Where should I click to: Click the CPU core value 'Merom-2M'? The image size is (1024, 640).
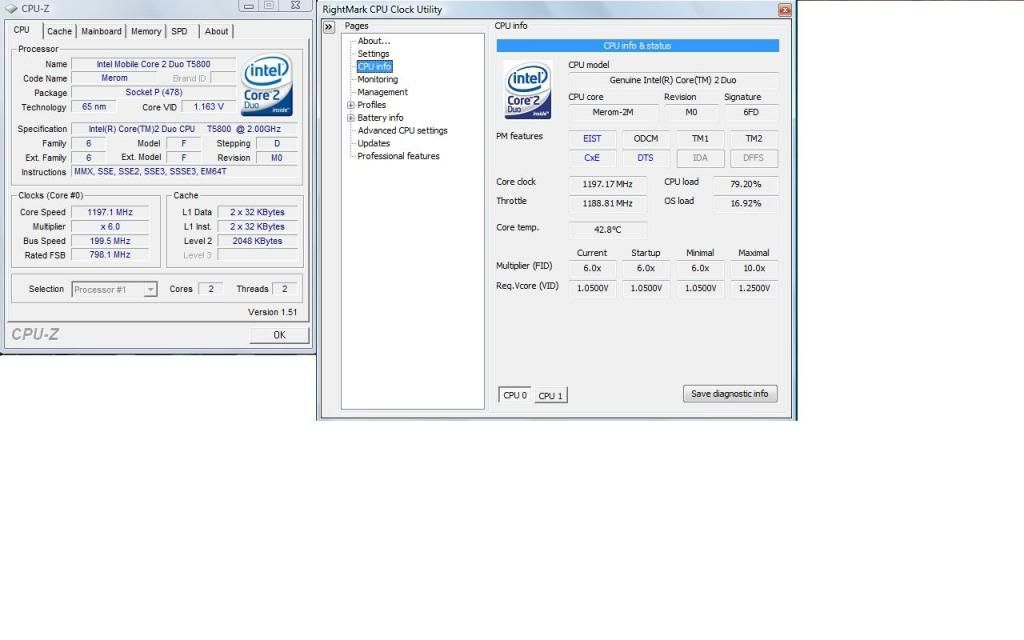(613, 112)
